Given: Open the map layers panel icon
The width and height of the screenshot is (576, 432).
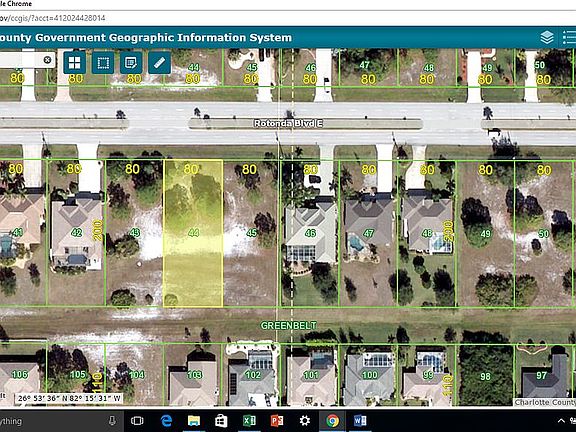Looking at the screenshot, I should pyautogui.click(x=547, y=37).
